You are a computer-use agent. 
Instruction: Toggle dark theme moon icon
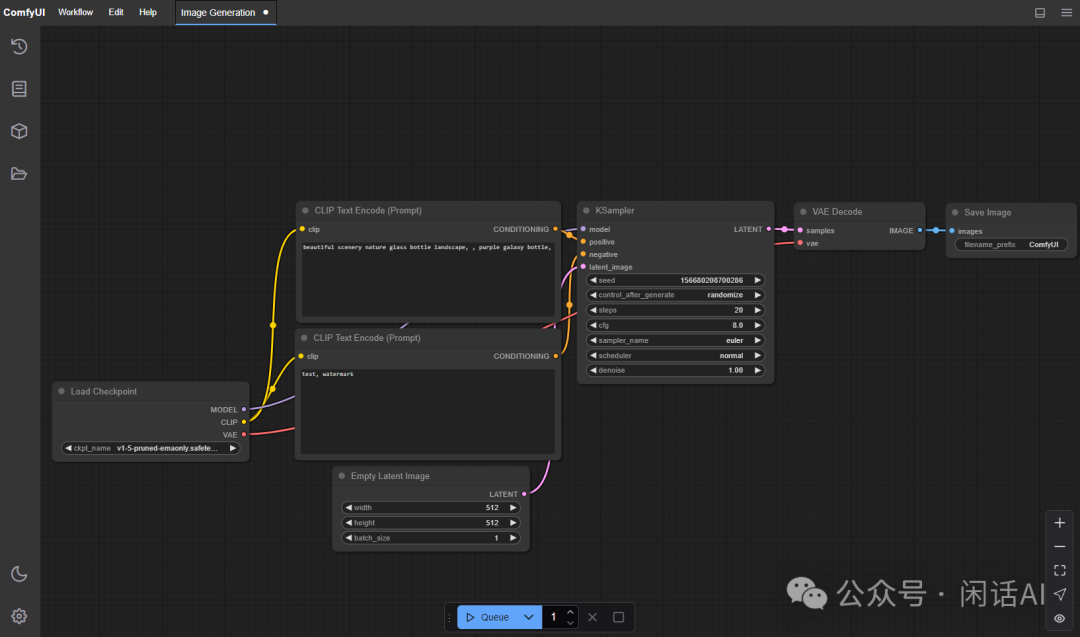(x=19, y=574)
